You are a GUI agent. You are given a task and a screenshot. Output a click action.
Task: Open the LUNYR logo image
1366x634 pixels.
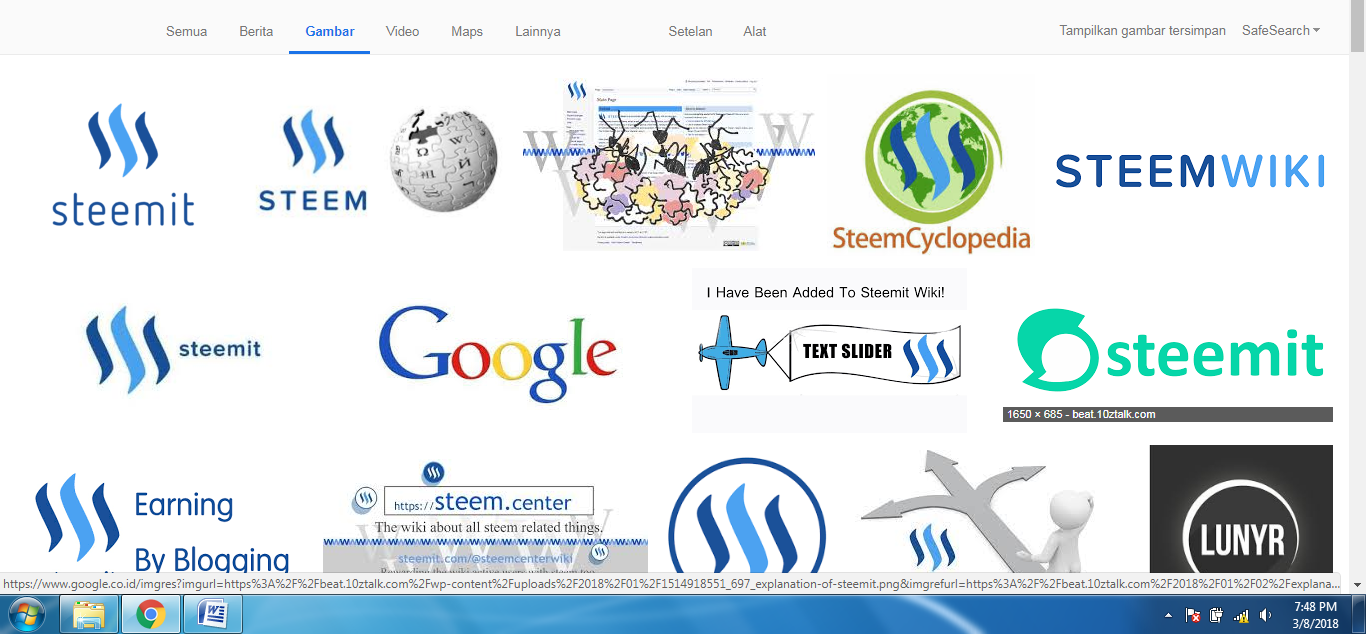(x=1241, y=509)
